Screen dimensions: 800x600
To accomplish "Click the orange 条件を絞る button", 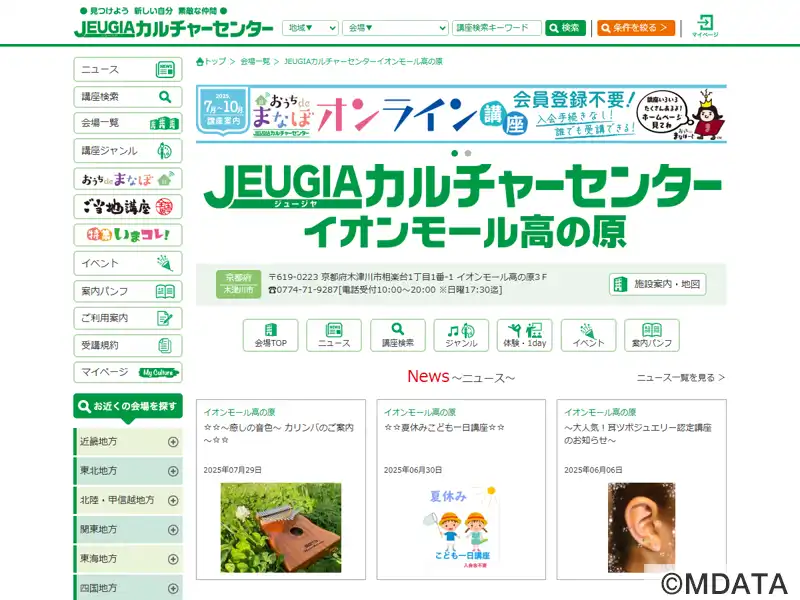I will tap(636, 28).
